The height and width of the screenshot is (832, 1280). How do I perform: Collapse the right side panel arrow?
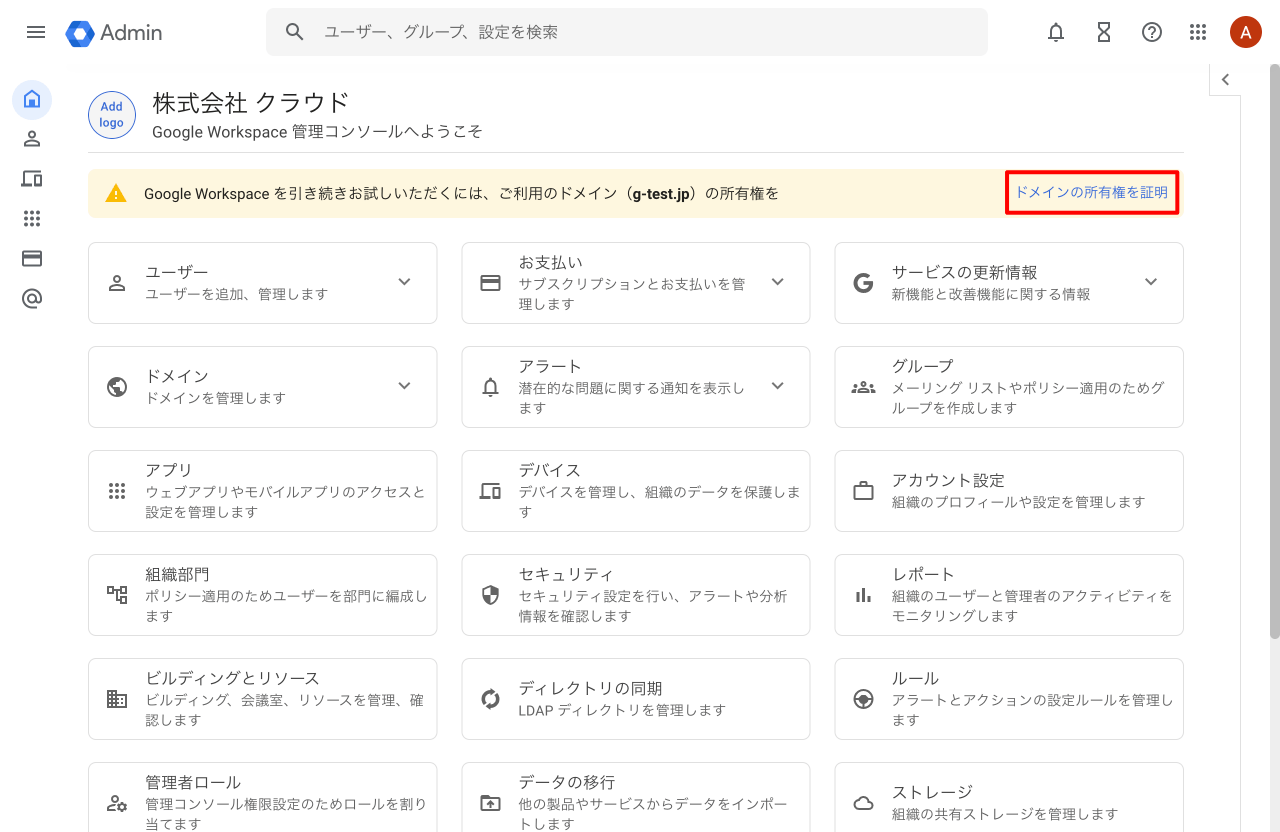(1225, 80)
